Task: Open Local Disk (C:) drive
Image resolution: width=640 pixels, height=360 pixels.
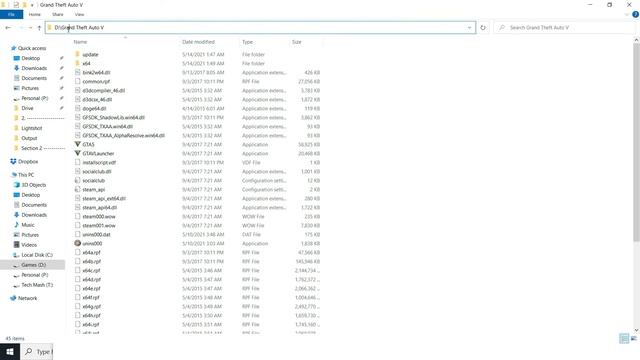Action: pos(37,255)
